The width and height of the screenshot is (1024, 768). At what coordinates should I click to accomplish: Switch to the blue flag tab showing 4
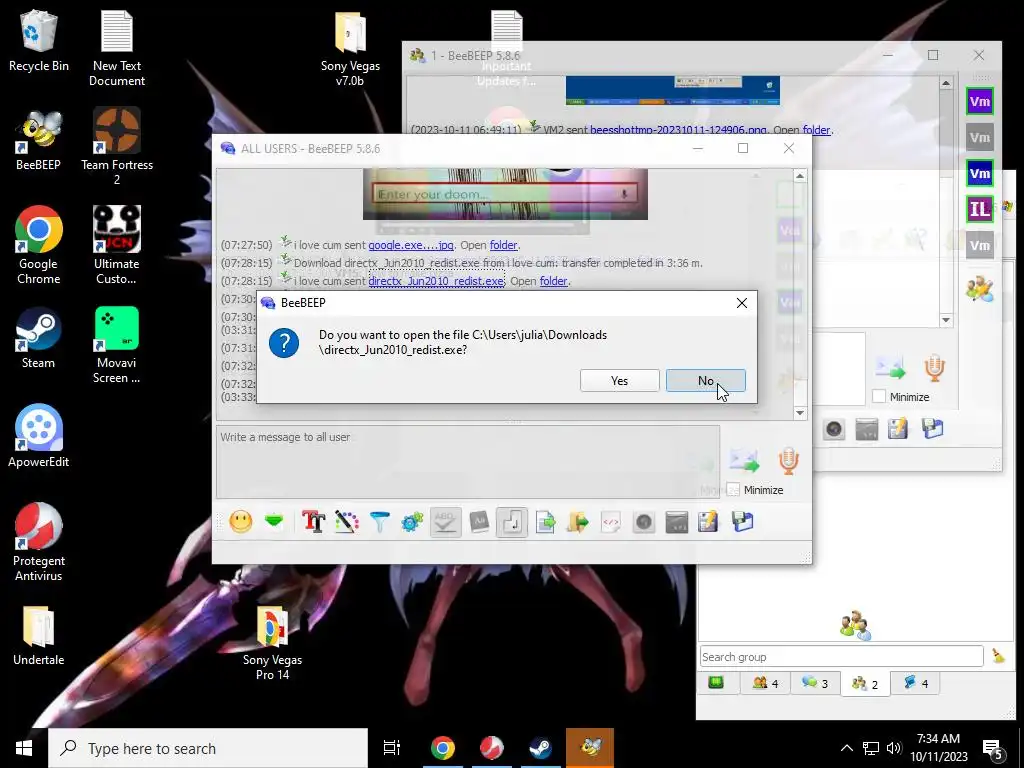[916, 683]
